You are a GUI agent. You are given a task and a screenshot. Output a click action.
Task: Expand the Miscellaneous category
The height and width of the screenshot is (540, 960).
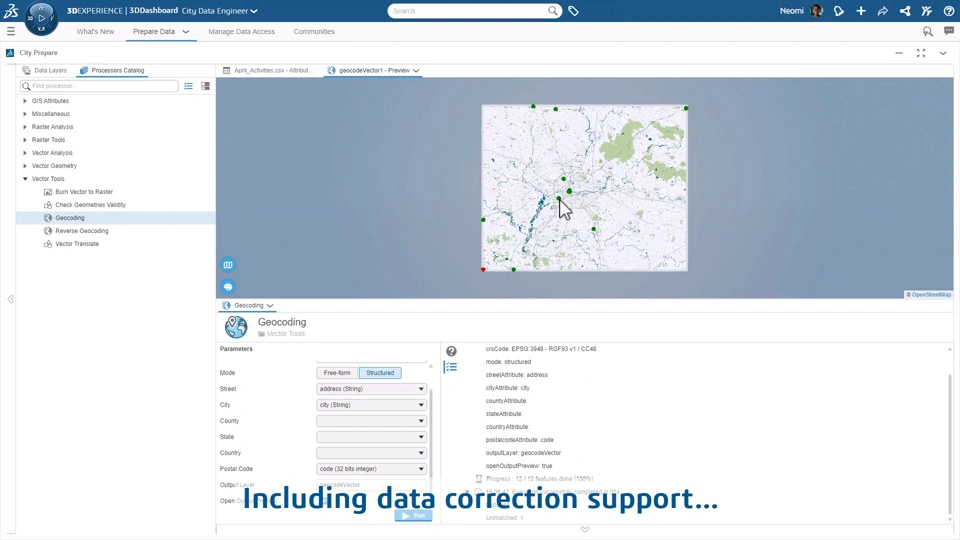[x=25, y=114]
